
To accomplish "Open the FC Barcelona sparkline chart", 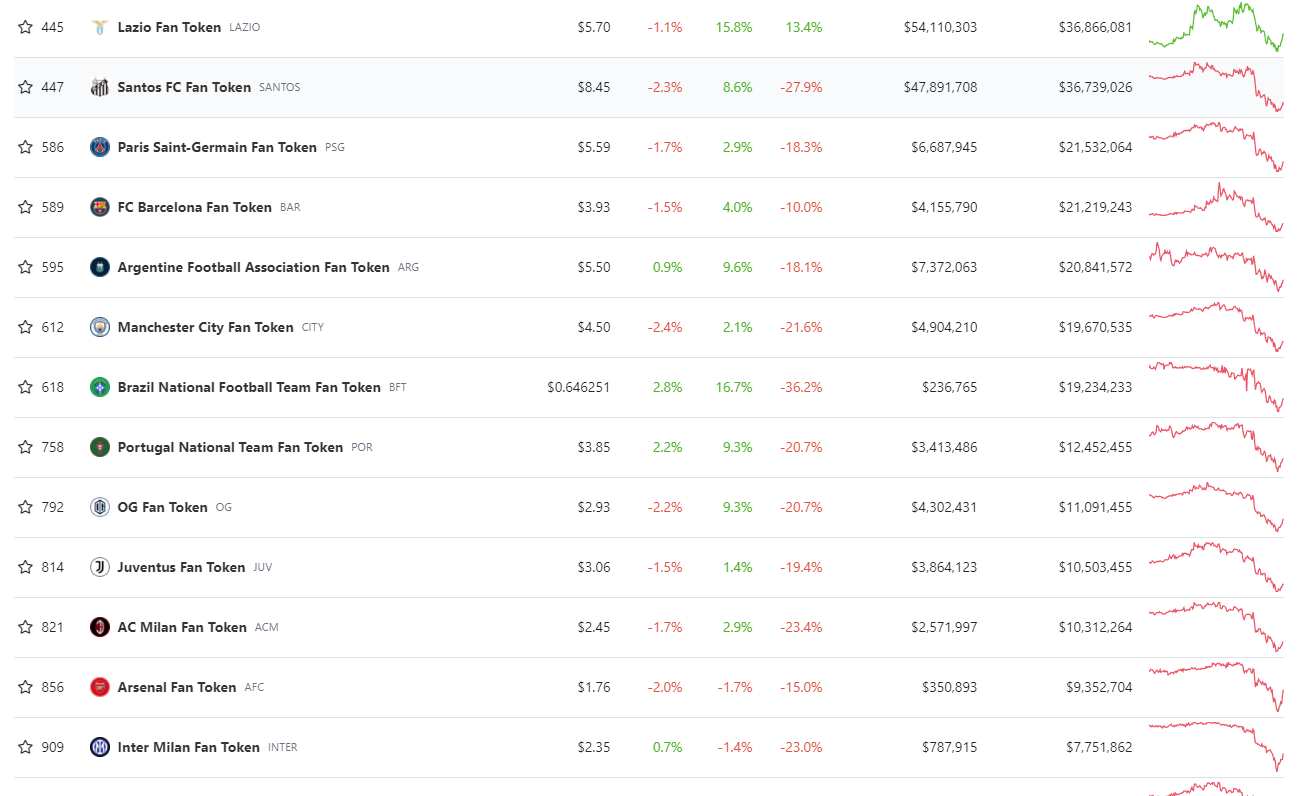I will 1216,207.
